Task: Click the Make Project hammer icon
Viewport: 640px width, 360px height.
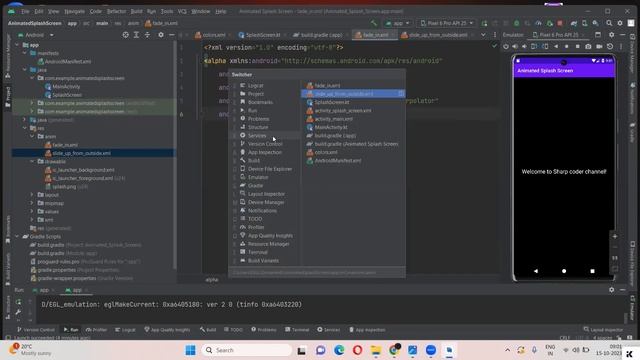Action: point(373,23)
